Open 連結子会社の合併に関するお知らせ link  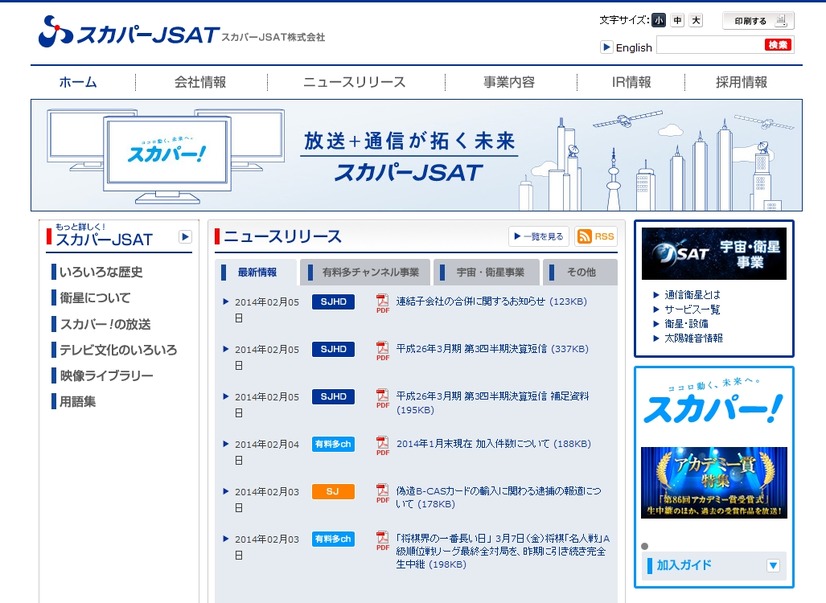[x=491, y=302]
